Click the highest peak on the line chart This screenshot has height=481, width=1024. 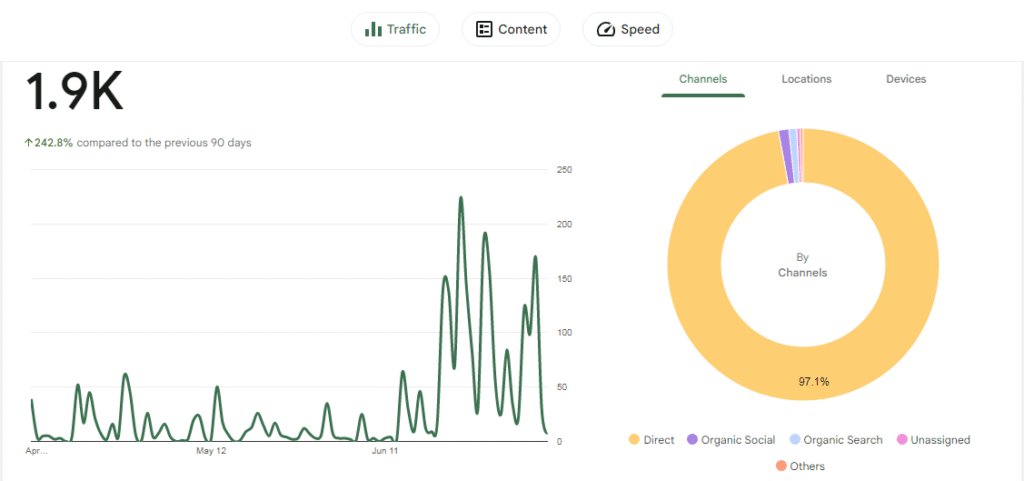[x=461, y=198]
